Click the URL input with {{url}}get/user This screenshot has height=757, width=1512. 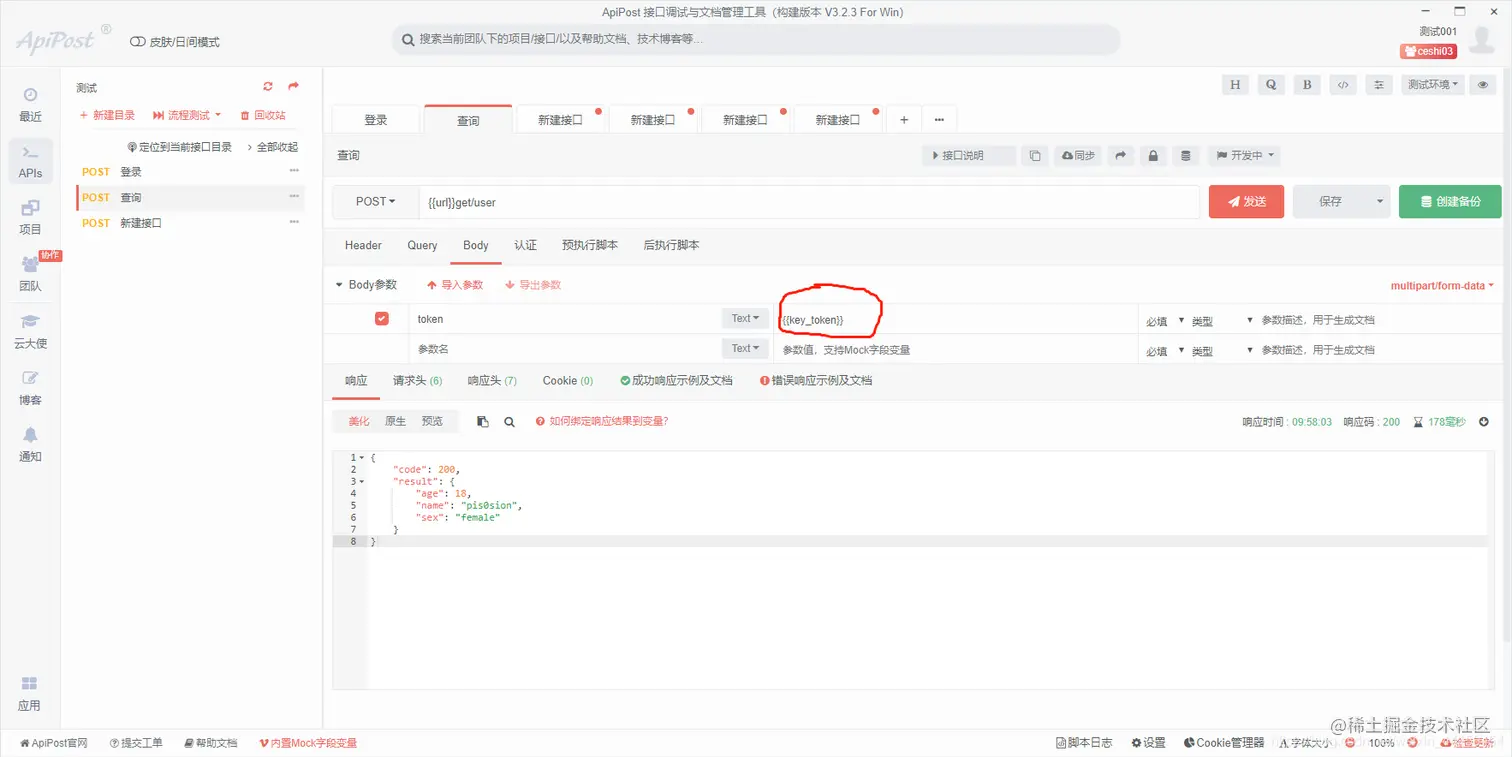pos(809,202)
